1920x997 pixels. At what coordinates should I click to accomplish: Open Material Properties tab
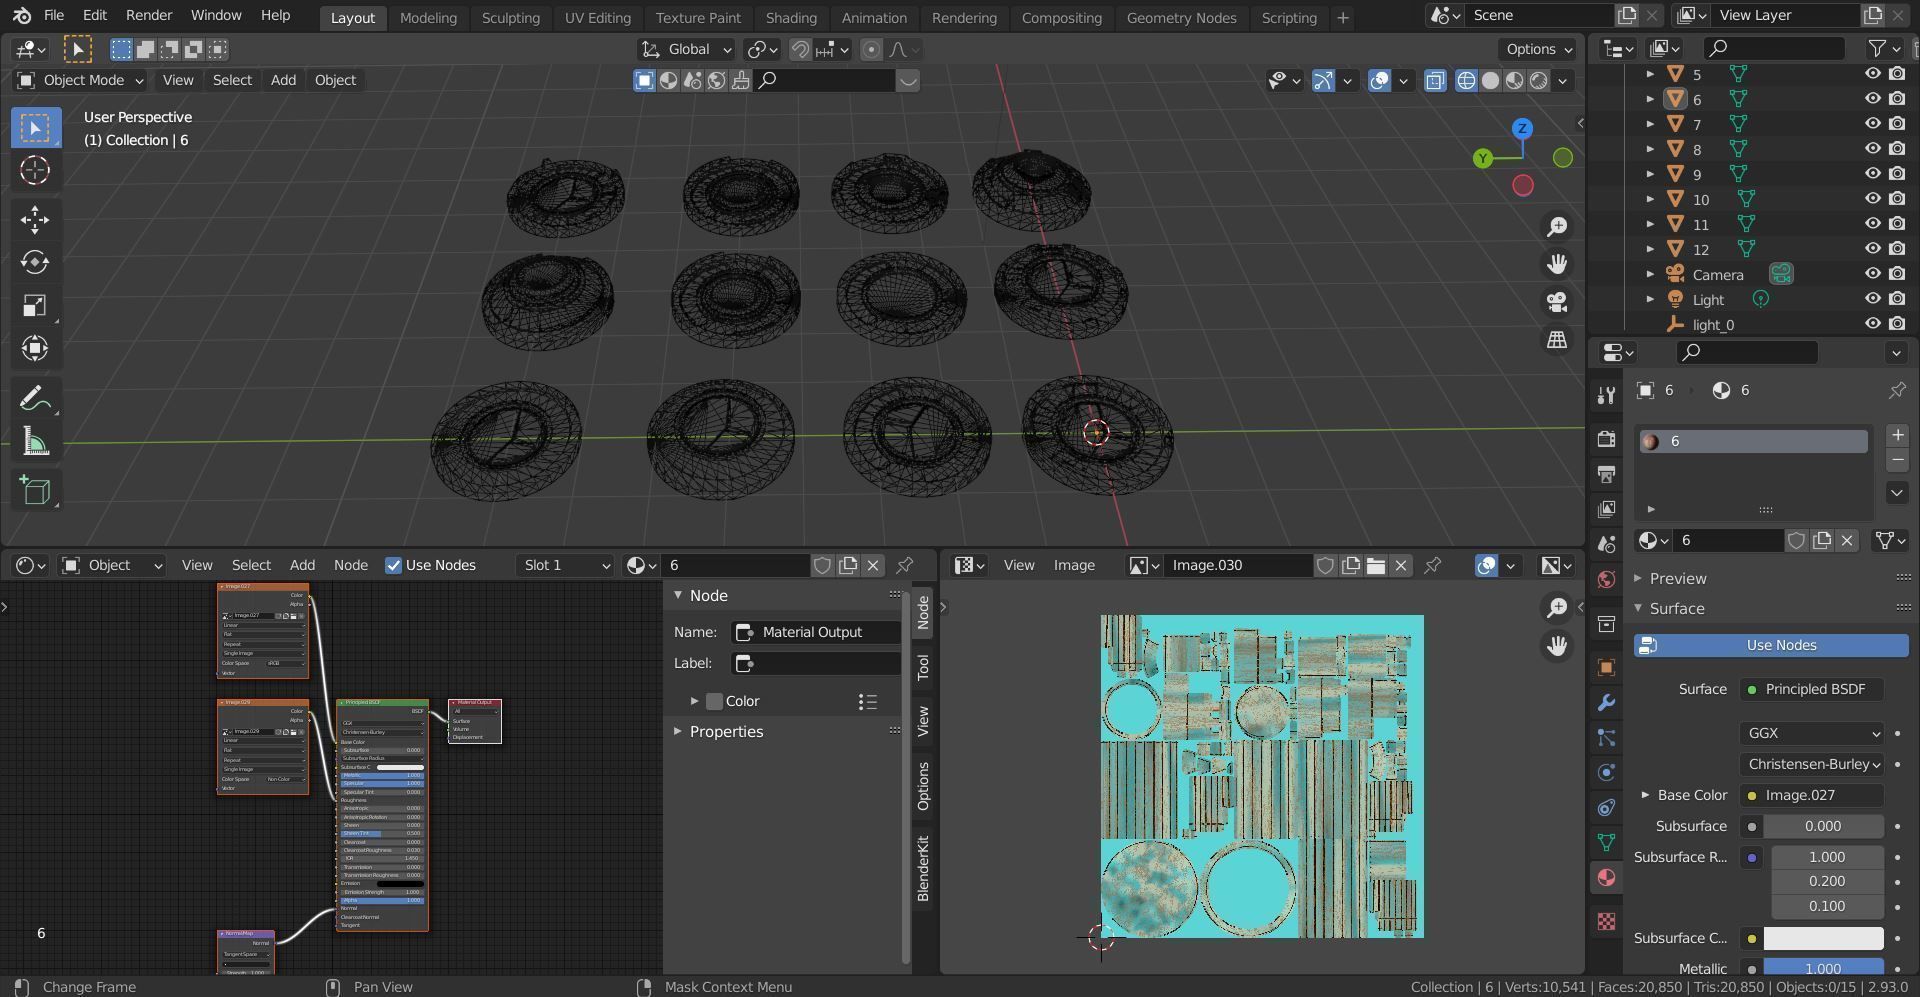pyautogui.click(x=1606, y=877)
